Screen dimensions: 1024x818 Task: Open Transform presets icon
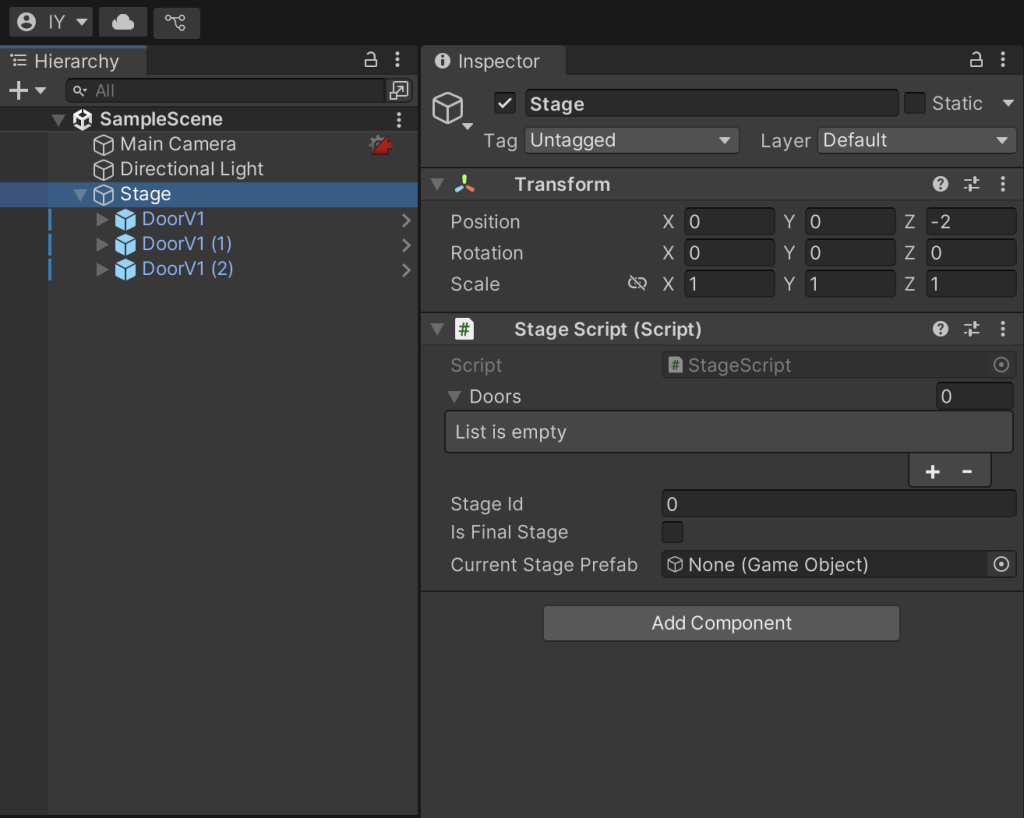[972, 184]
